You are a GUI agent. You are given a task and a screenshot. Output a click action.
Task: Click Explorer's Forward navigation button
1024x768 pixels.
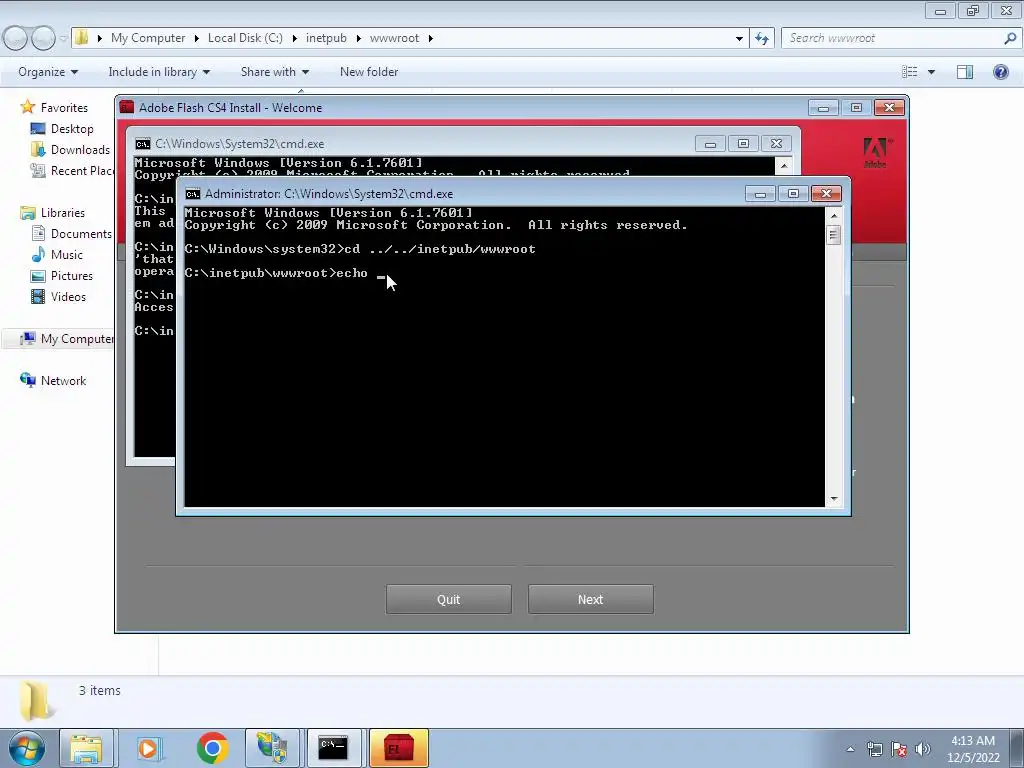point(43,39)
